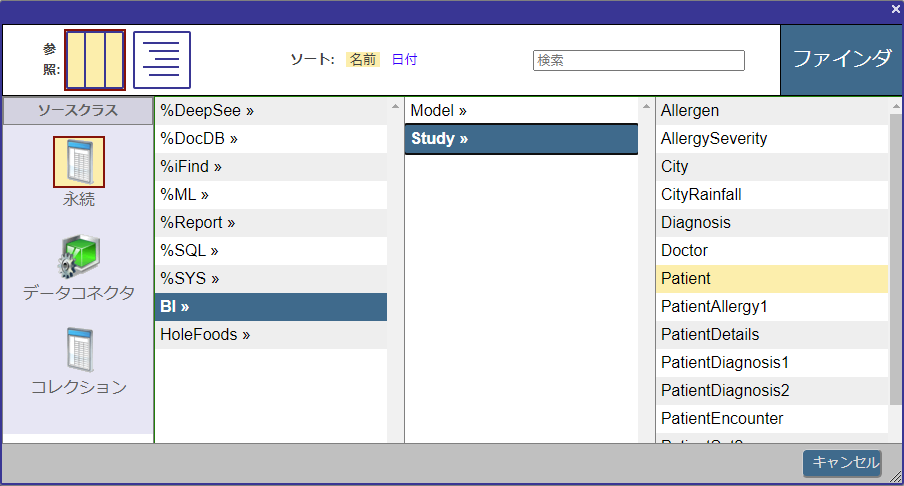
Task: Expand the HoleFoods package
Action: coord(205,334)
